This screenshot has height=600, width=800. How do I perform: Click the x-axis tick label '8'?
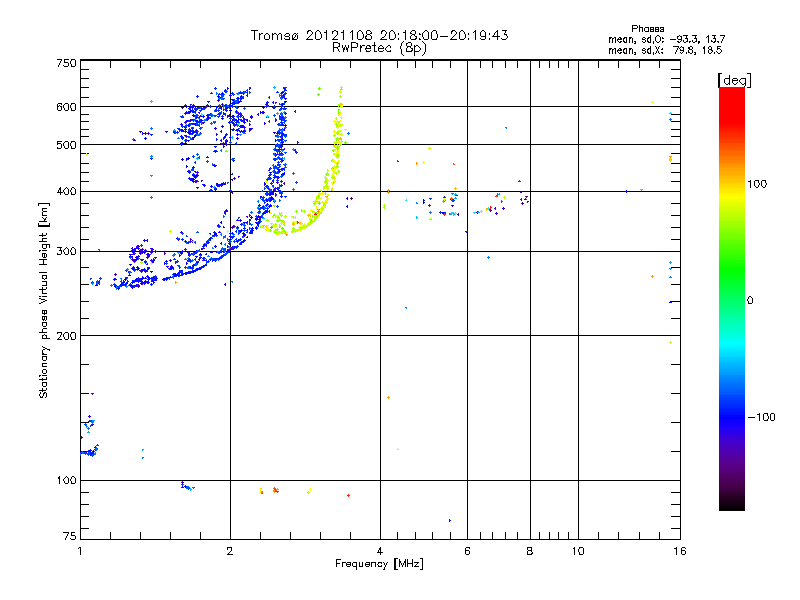click(x=530, y=551)
